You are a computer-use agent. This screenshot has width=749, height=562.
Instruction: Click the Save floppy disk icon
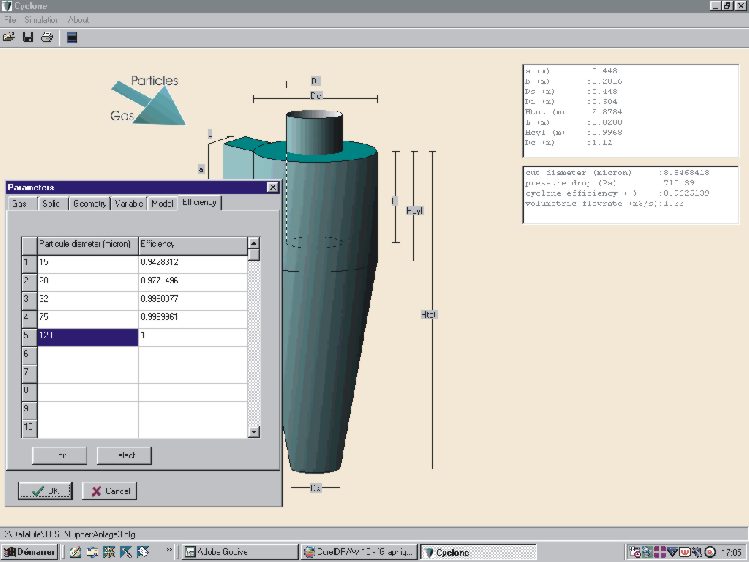click(x=28, y=38)
